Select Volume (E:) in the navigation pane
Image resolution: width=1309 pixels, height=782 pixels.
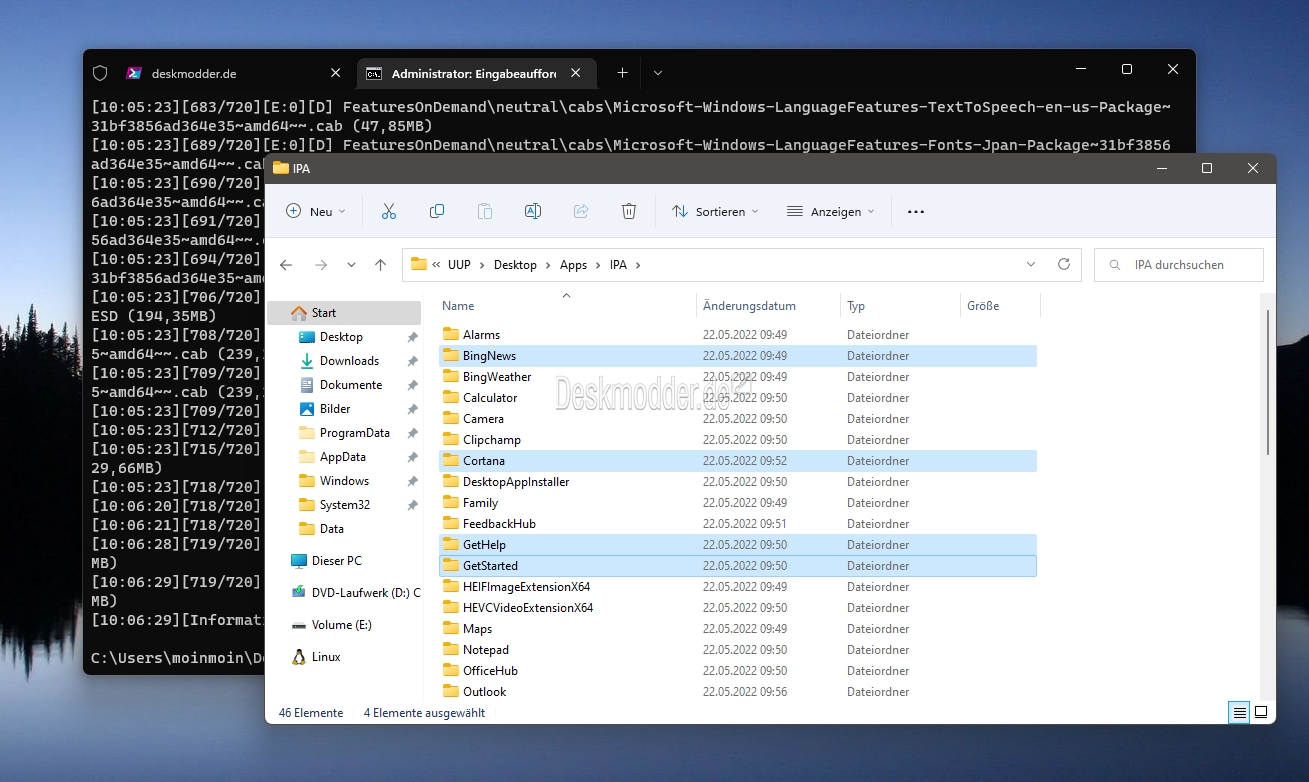pyautogui.click(x=344, y=625)
